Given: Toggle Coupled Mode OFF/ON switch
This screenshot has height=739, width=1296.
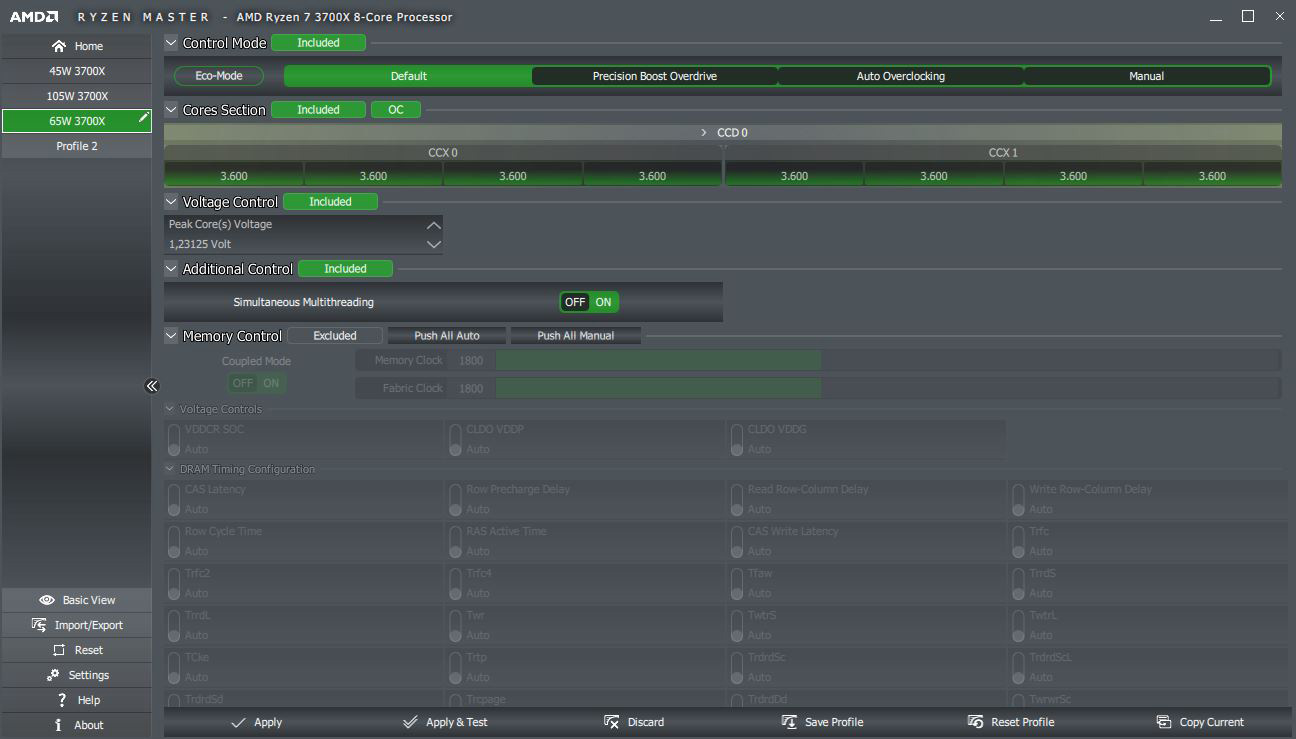Looking at the screenshot, I should pos(257,383).
